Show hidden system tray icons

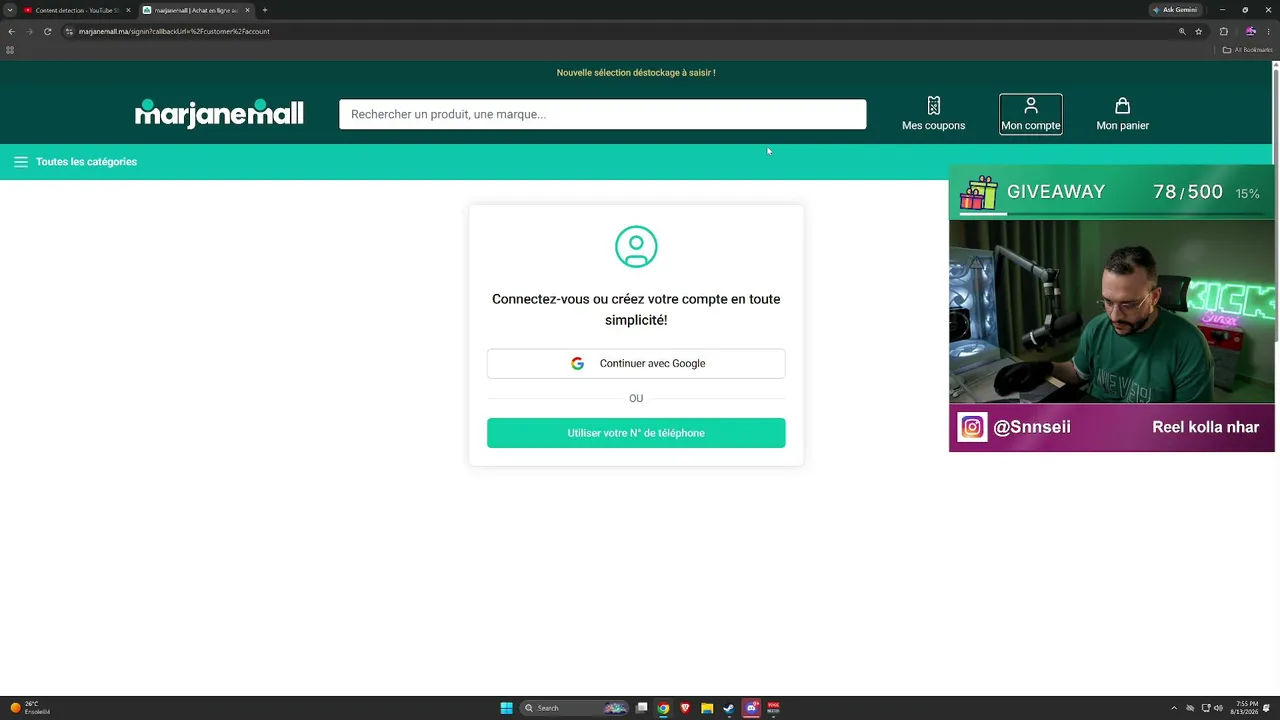[x=1174, y=708]
